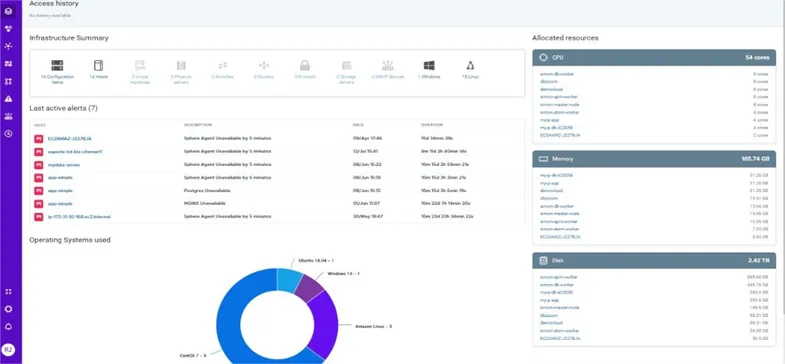The image size is (785, 364).
Task: Open the settings gear icon in sidebar
Action: click(9, 309)
